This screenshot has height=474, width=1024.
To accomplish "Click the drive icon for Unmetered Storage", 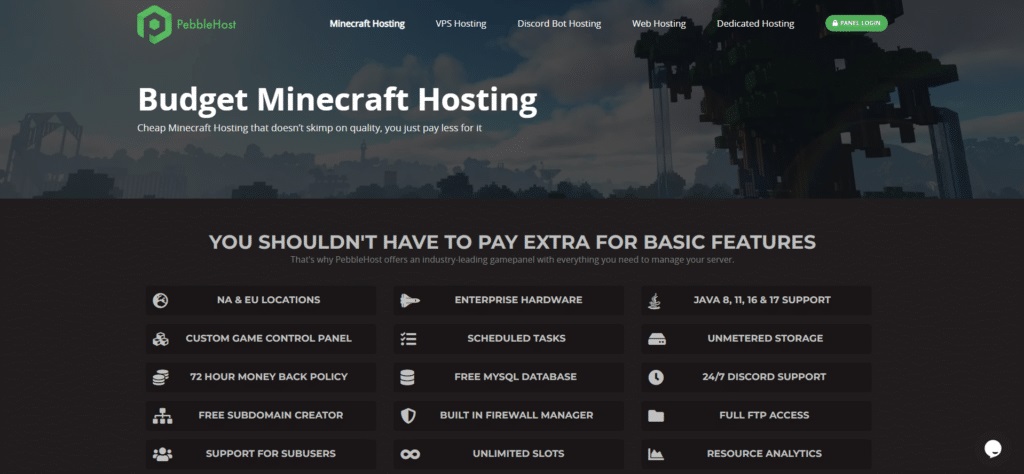I will 657,340.
